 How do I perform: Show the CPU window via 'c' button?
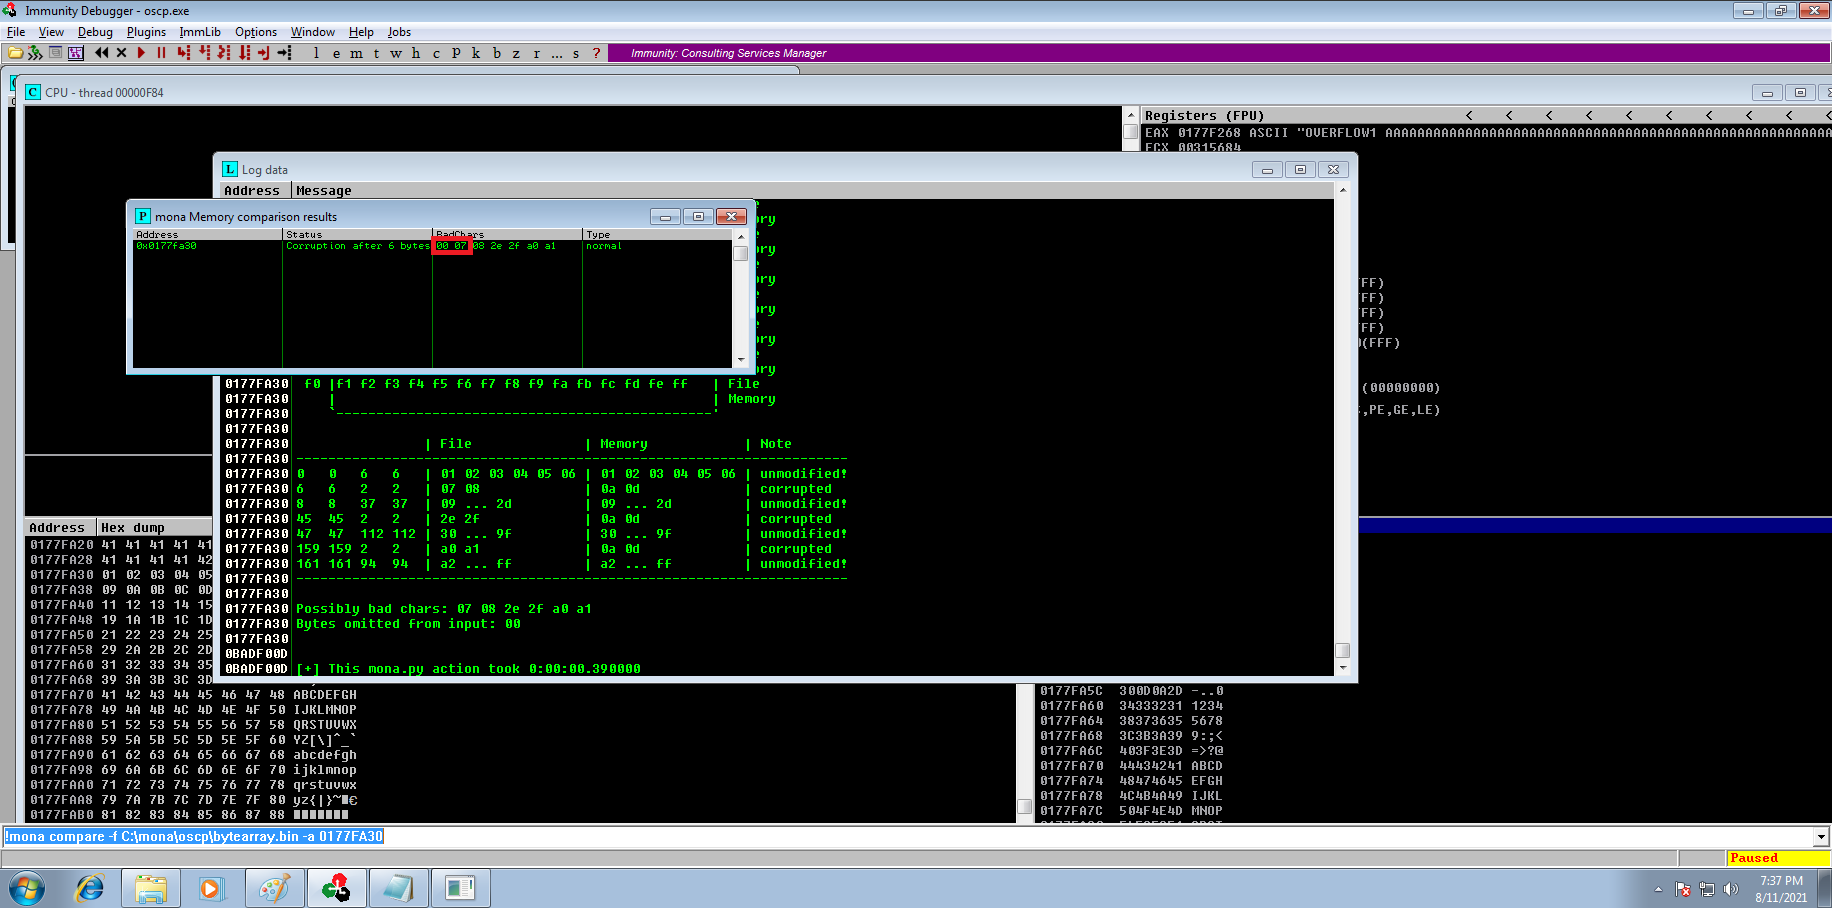[x=436, y=53]
